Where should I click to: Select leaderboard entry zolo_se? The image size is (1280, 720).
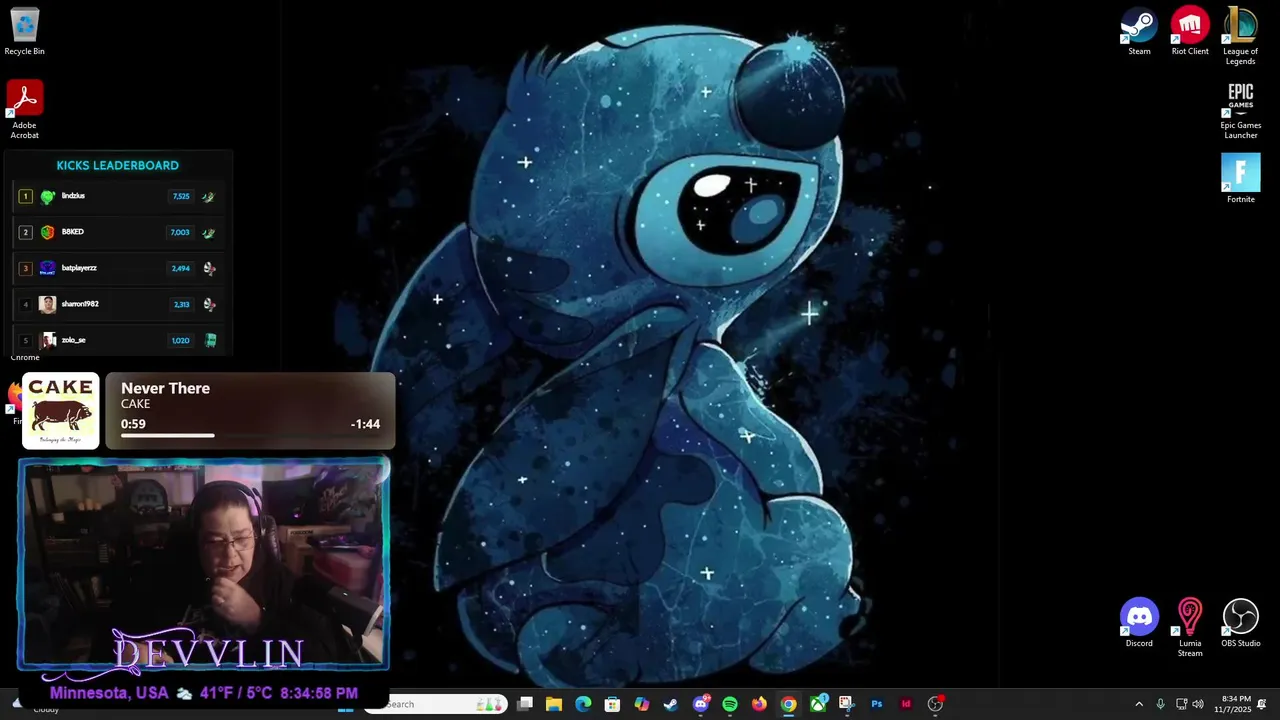tap(118, 340)
